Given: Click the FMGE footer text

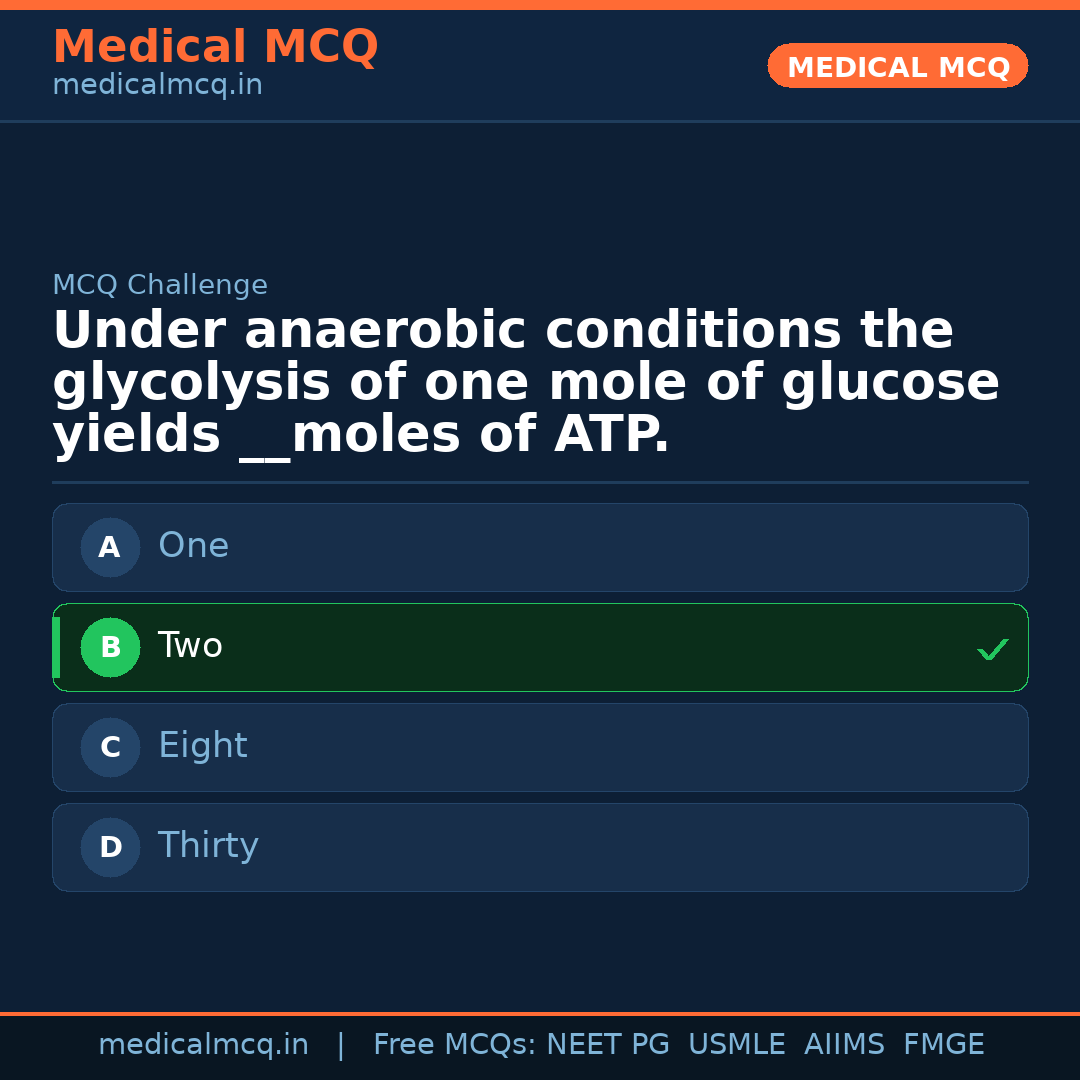Looking at the screenshot, I should [x=944, y=1045].
